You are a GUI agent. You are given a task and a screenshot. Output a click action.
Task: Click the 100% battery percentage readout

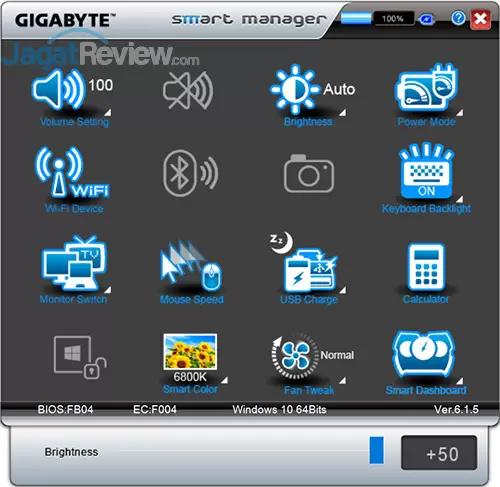point(393,18)
